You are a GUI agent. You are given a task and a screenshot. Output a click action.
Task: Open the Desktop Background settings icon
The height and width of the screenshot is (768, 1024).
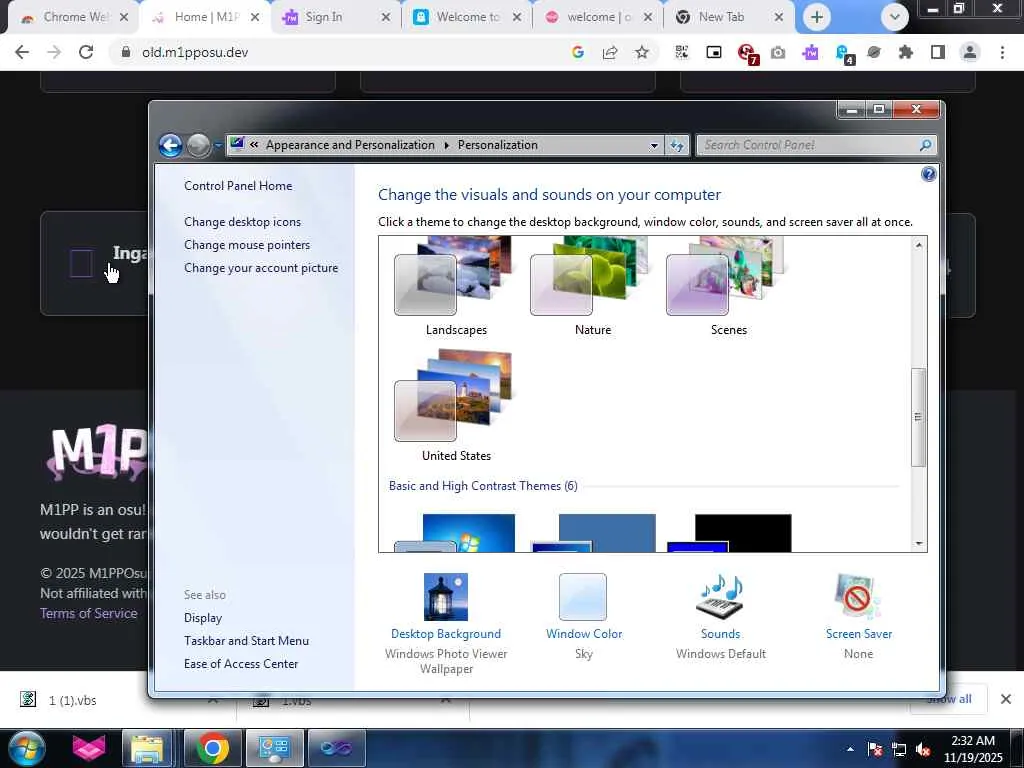click(x=445, y=597)
